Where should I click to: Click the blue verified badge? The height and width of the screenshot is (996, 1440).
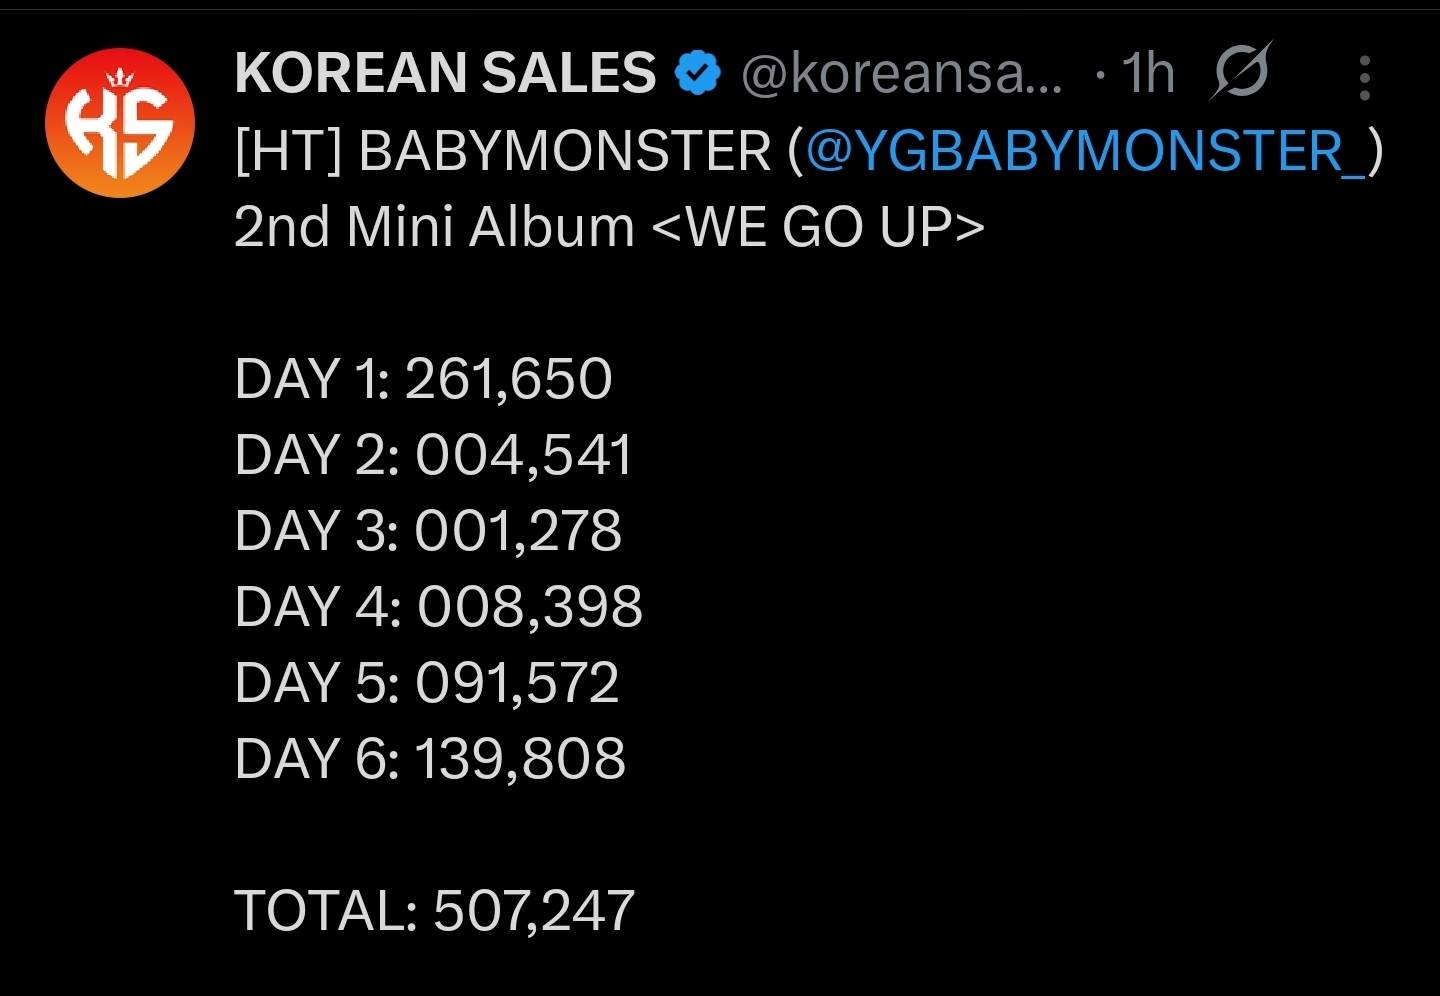699,74
